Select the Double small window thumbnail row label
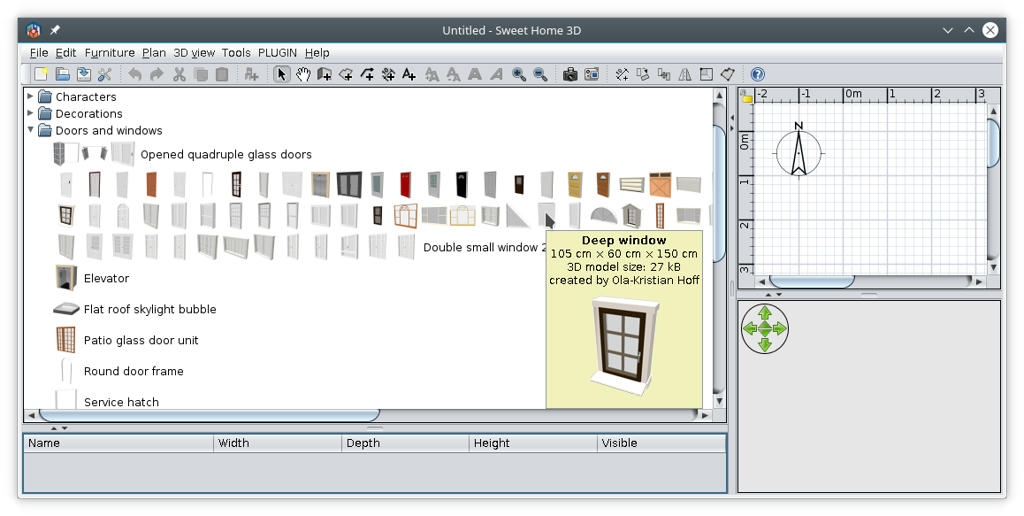The height and width of the screenshot is (516, 1024). pos(483,248)
